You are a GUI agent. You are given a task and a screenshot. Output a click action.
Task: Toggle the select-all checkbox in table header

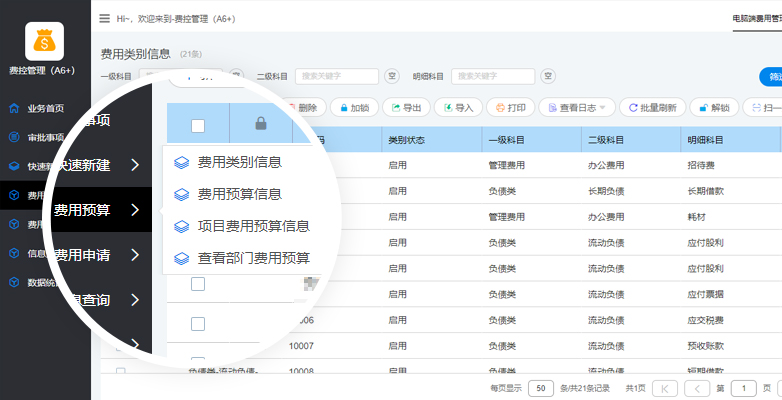[x=198, y=125]
